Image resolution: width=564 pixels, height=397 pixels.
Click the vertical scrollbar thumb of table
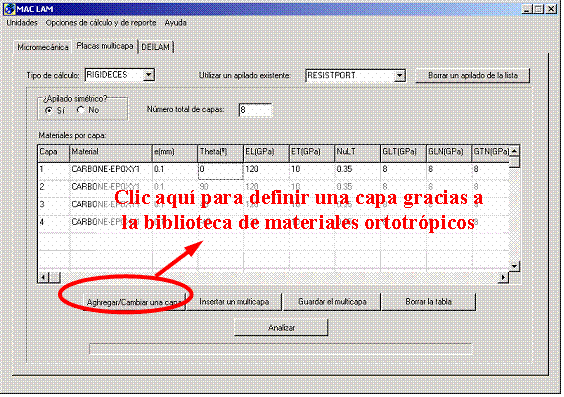[515, 162]
